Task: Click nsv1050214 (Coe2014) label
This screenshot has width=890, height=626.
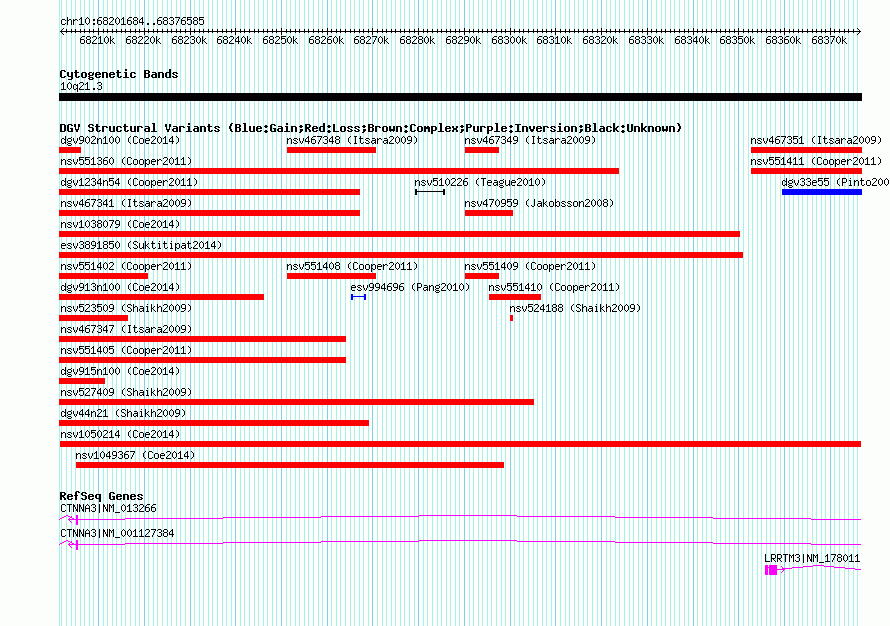Action: point(120,435)
